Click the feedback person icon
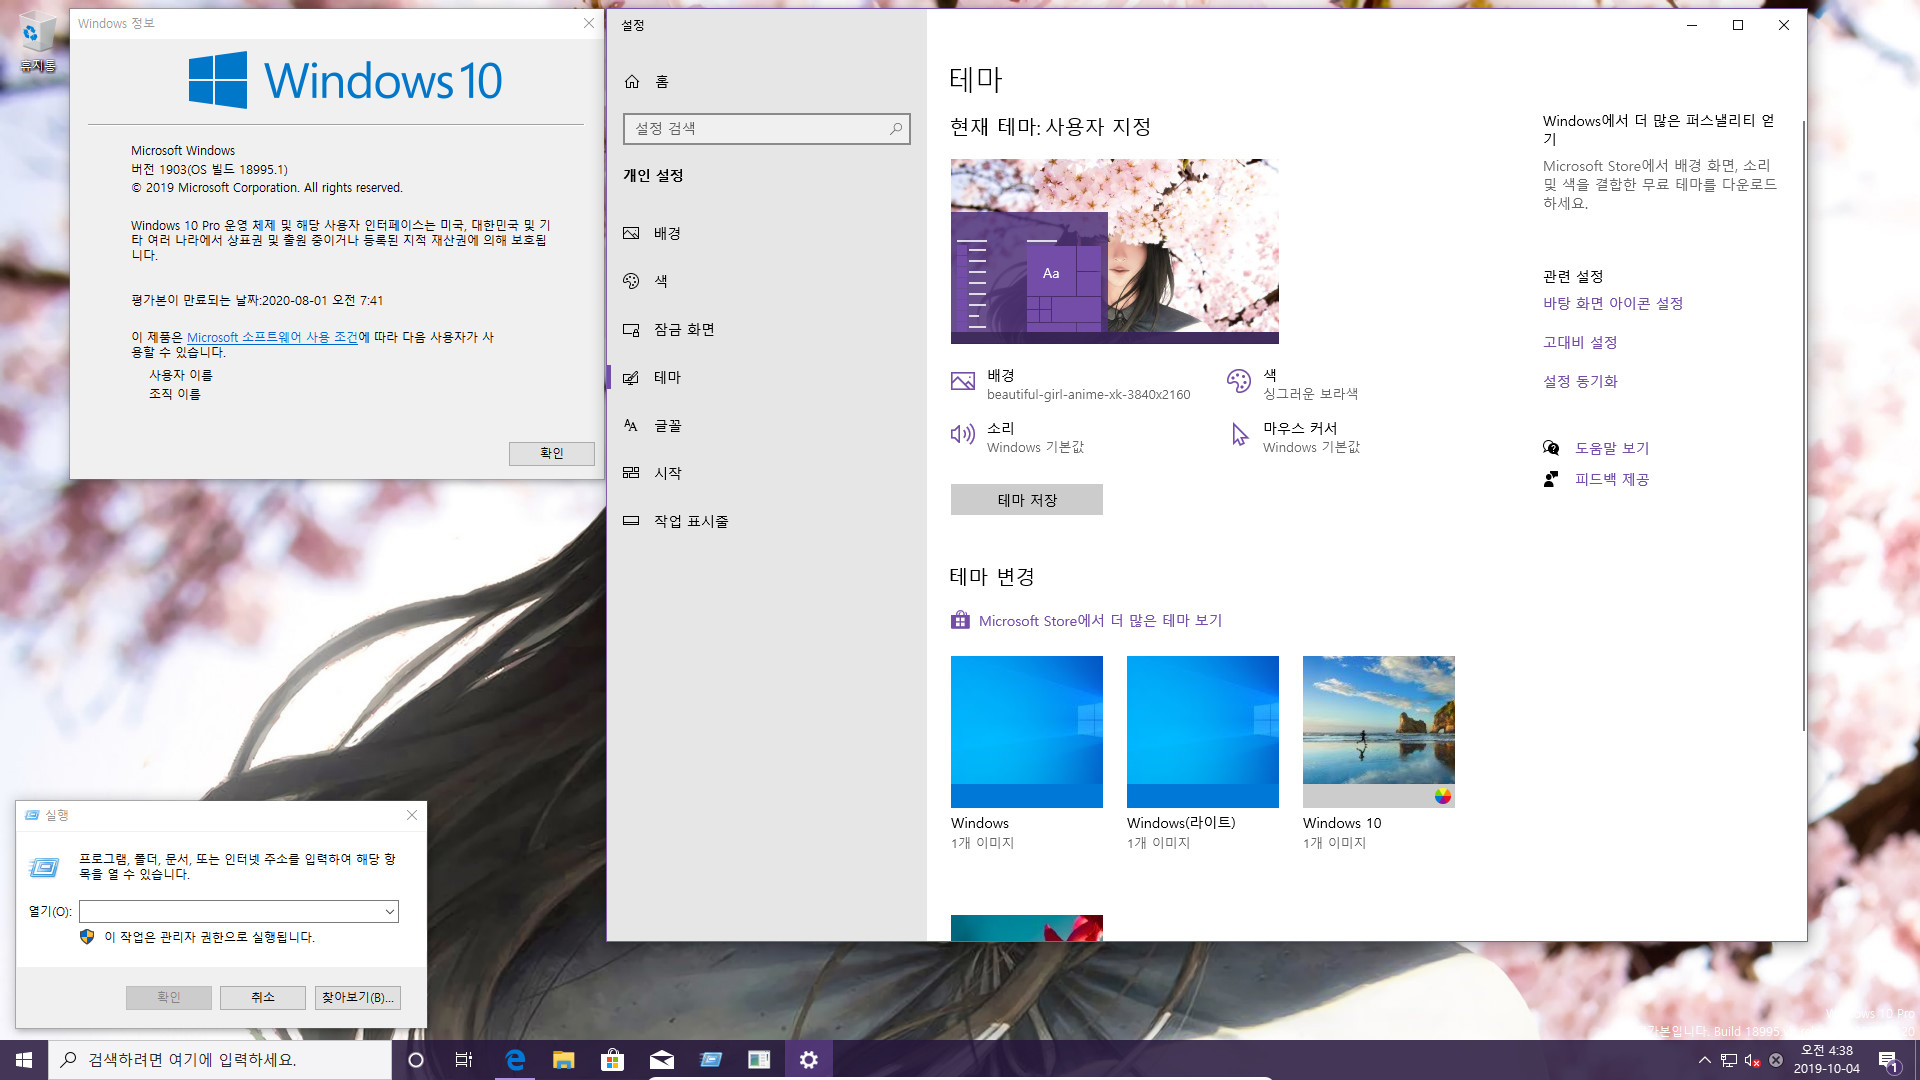1920x1080 pixels. point(1551,479)
